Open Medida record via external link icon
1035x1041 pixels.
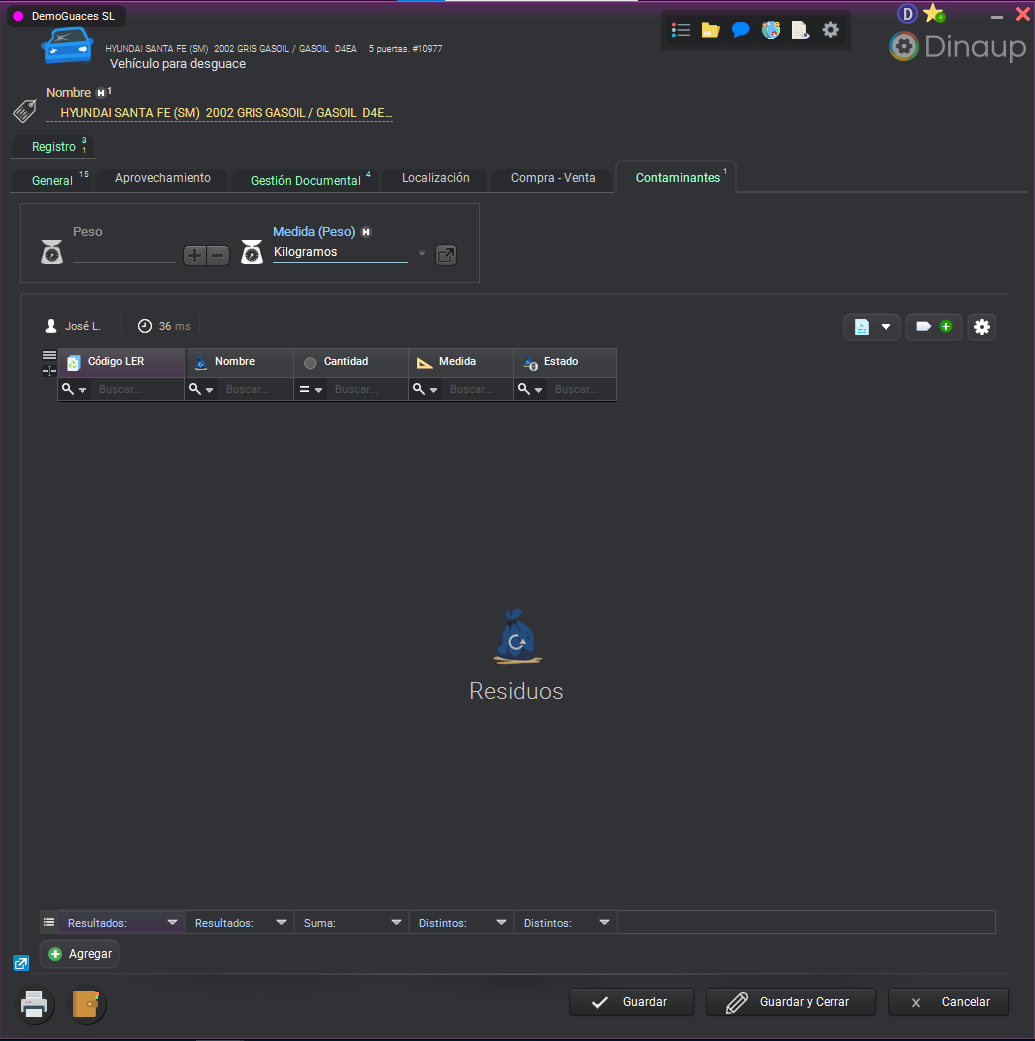click(446, 255)
